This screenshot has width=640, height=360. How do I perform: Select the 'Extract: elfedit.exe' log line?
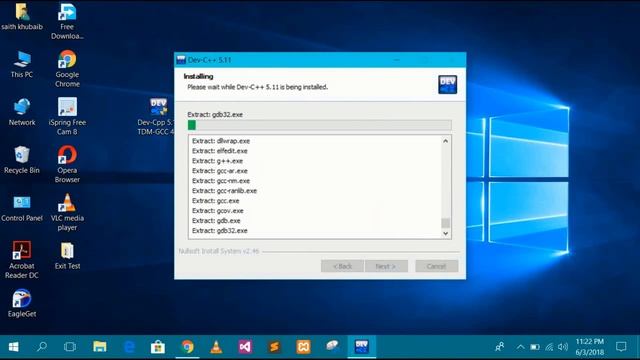tap(220, 151)
